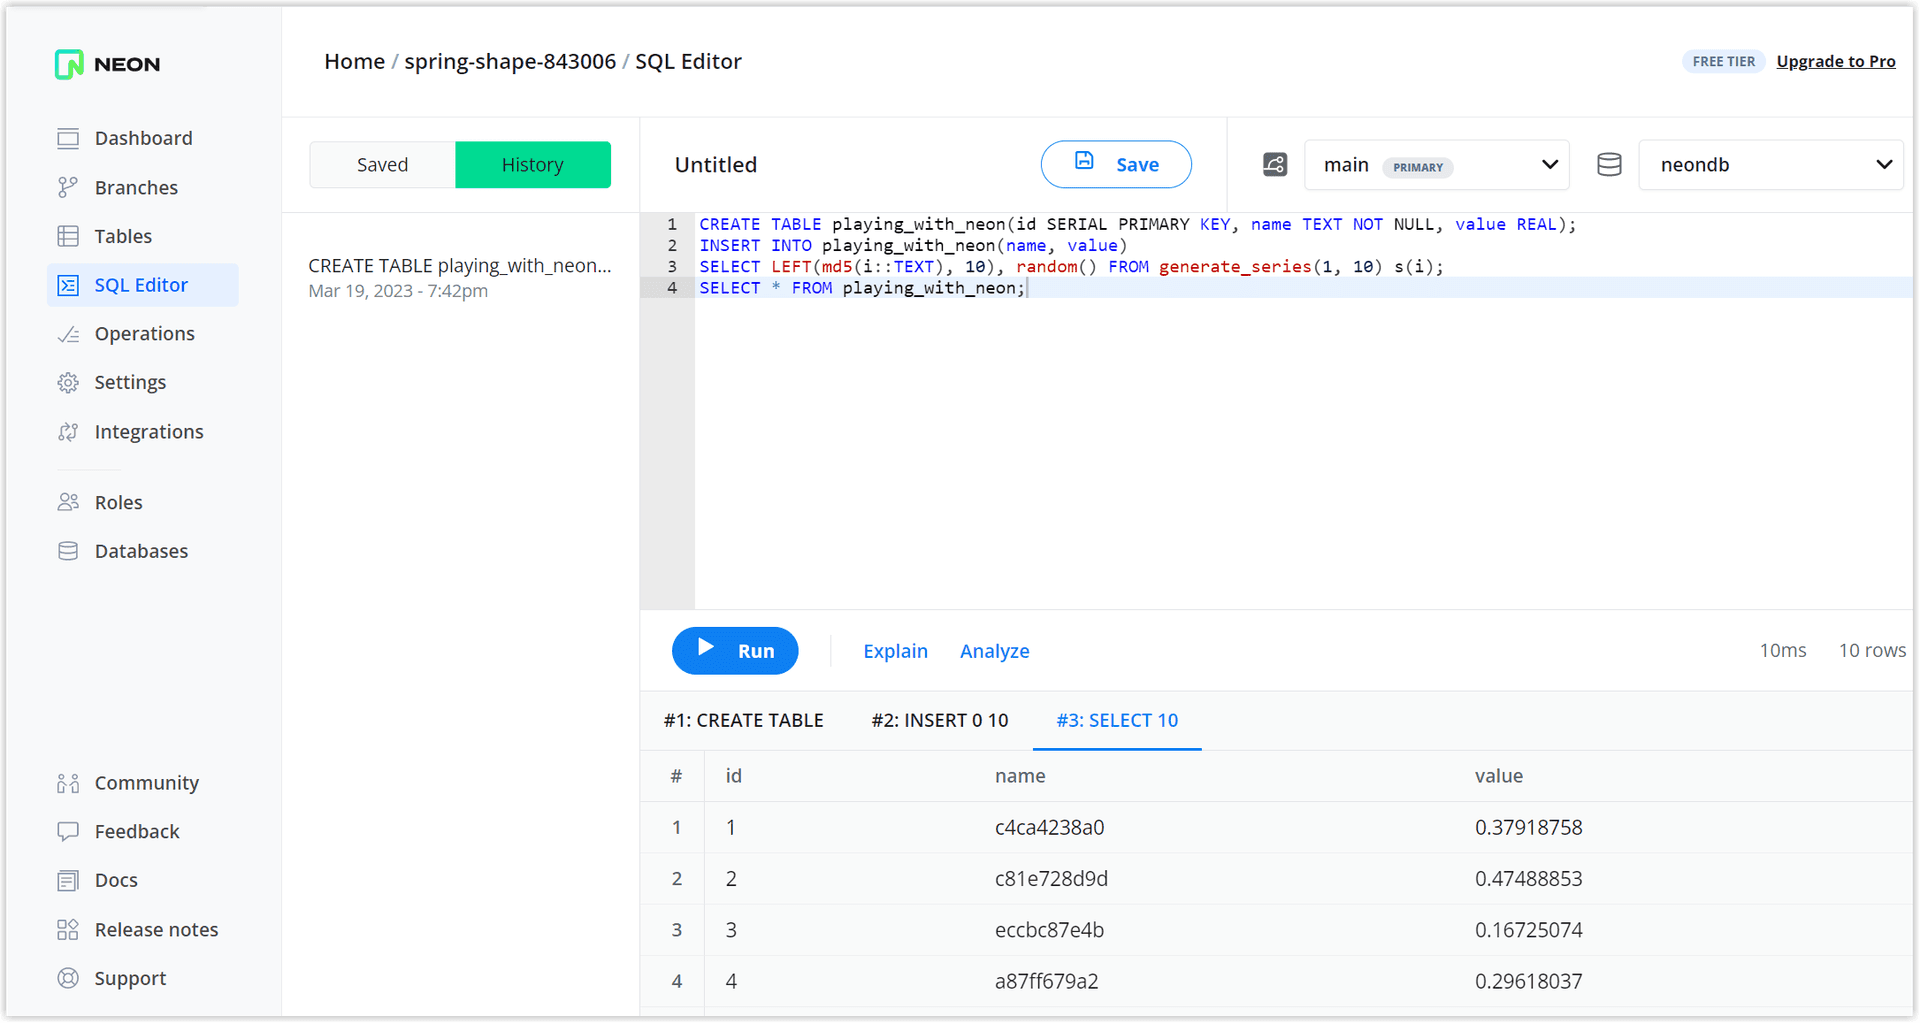Open the neondb database dropdown

click(x=1770, y=165)
